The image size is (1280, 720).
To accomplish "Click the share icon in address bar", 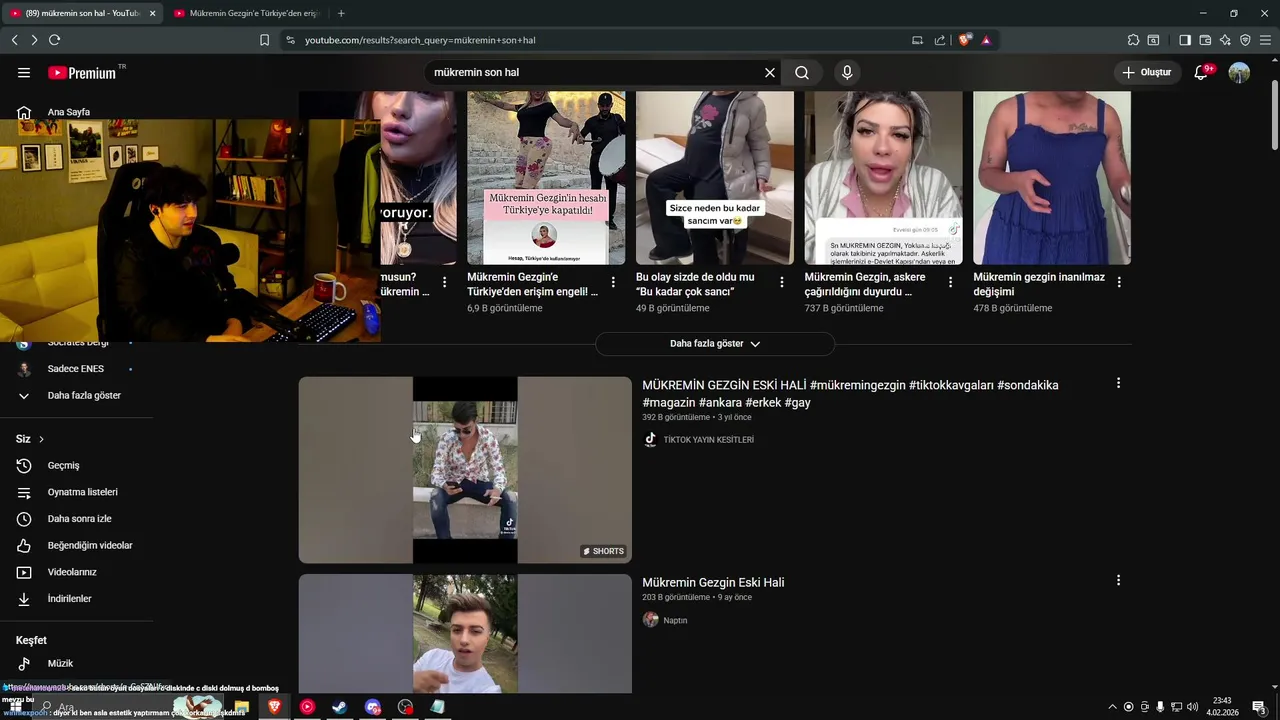I will (x=940, y=40).
